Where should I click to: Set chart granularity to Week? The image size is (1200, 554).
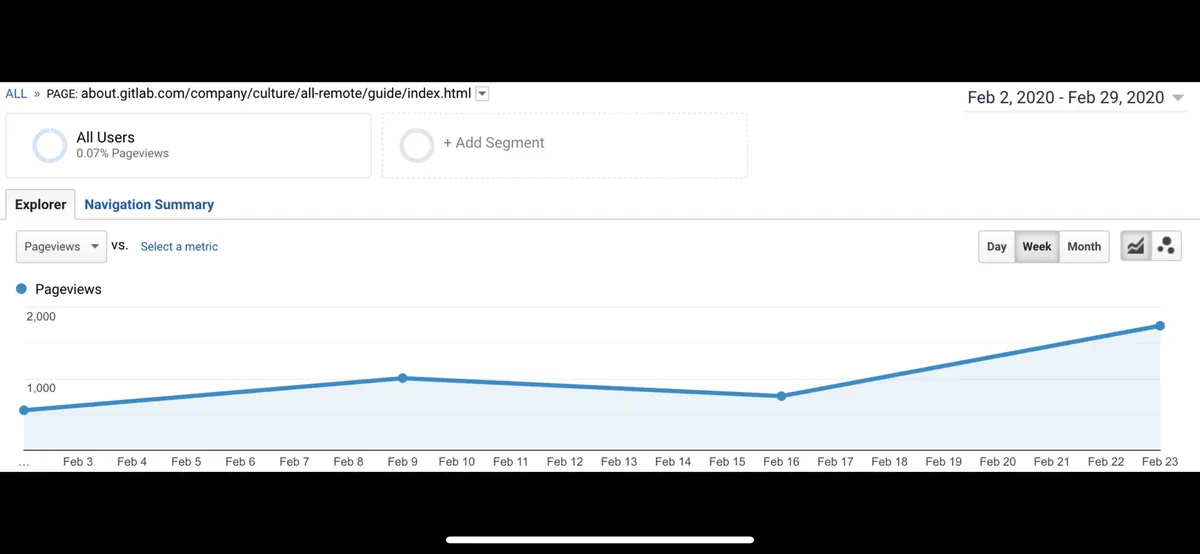point(1037,246)
